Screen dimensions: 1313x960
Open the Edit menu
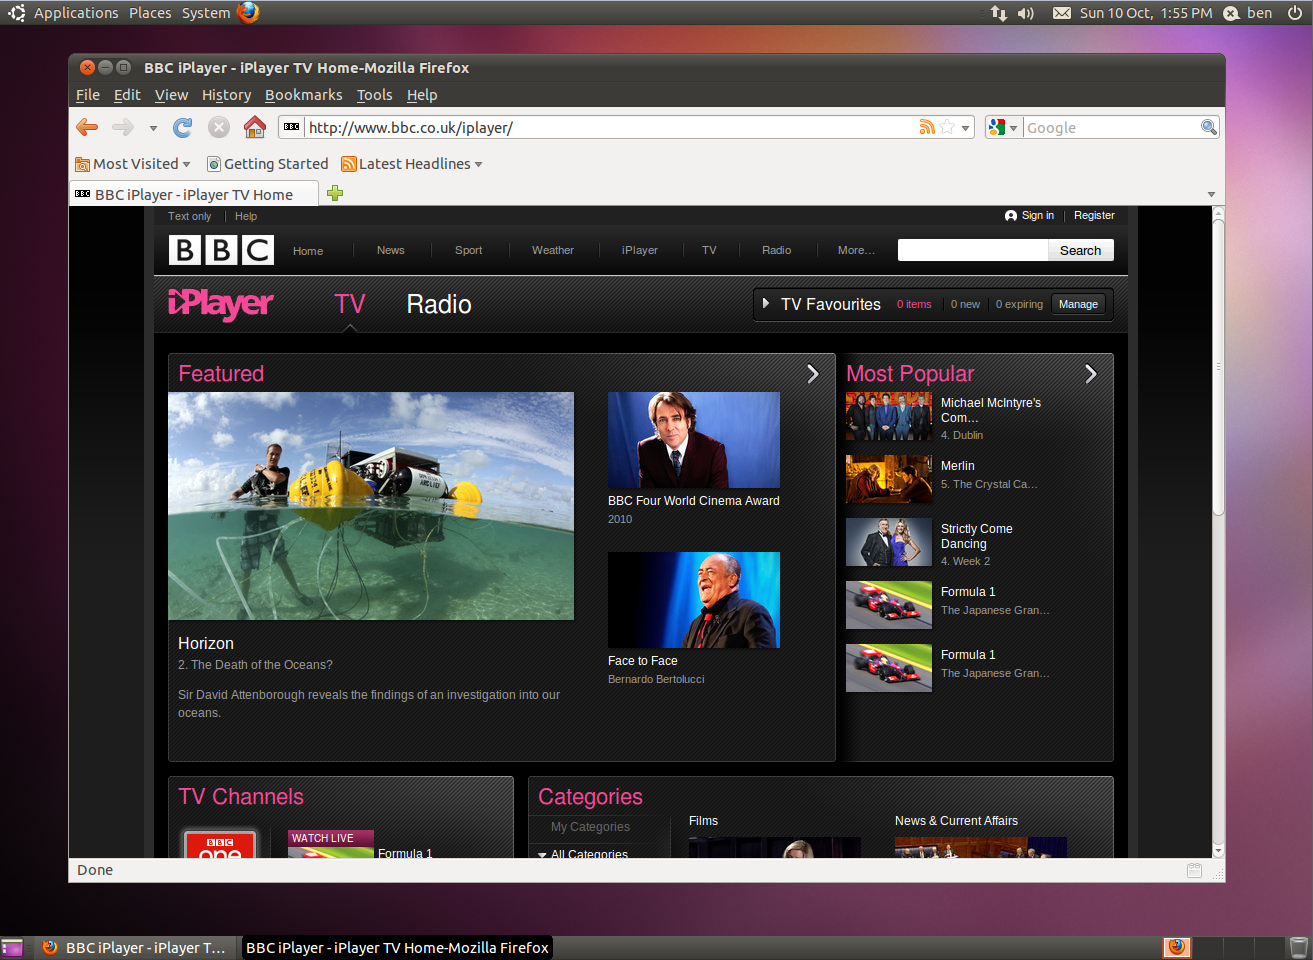coord(127,95)
